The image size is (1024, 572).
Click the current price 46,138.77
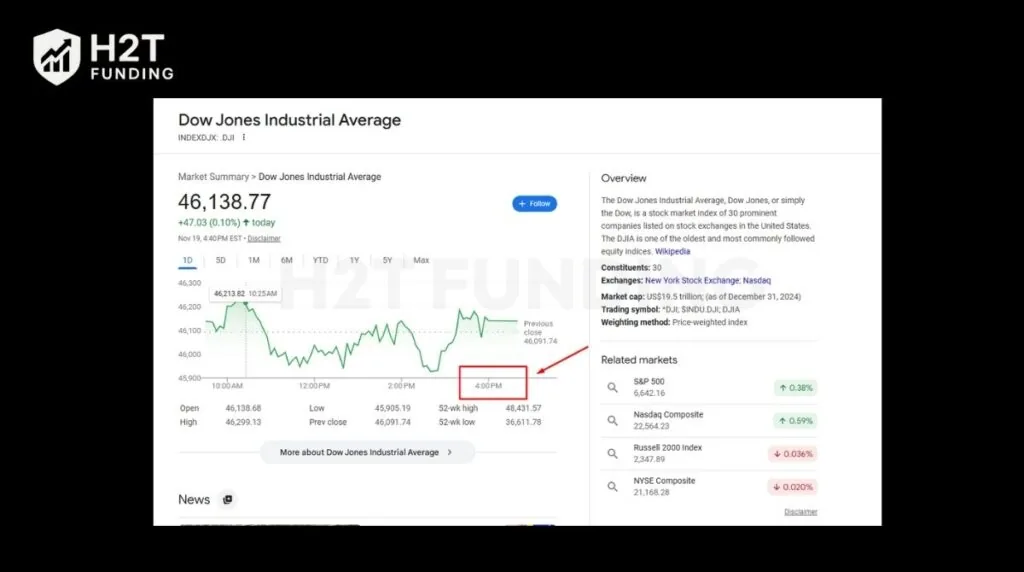(225, 202)
